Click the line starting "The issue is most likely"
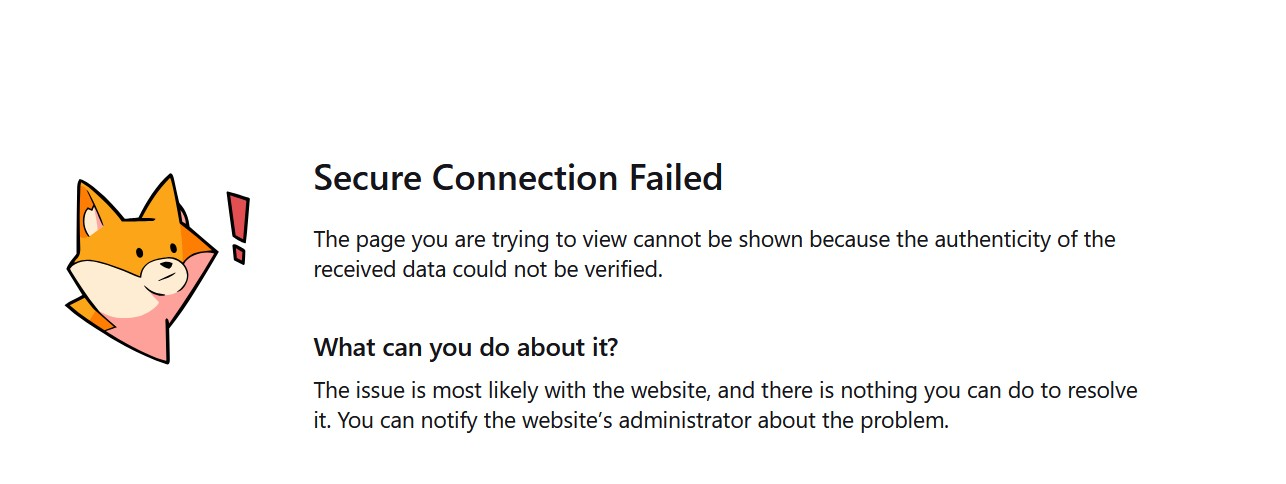1286x484 pixels. (725, 390)
